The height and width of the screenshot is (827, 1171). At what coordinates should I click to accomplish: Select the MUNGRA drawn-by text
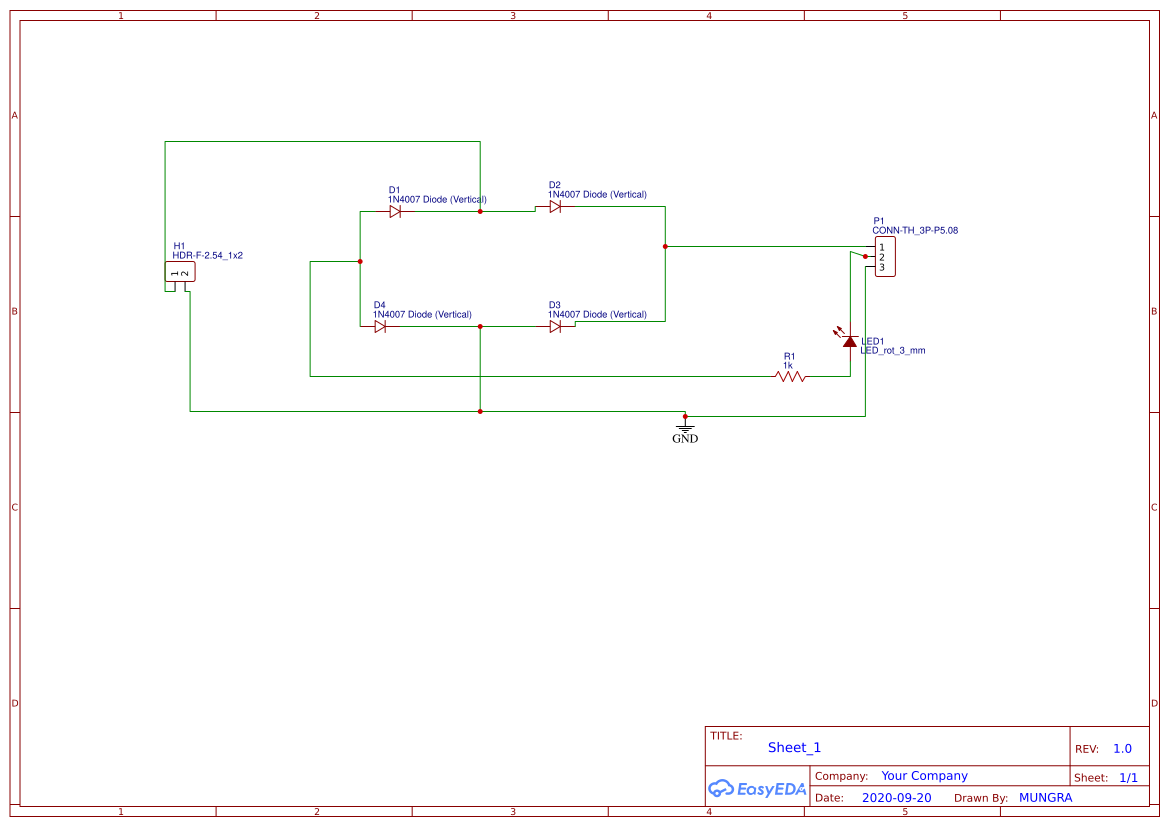click(x=1046, y=797)
